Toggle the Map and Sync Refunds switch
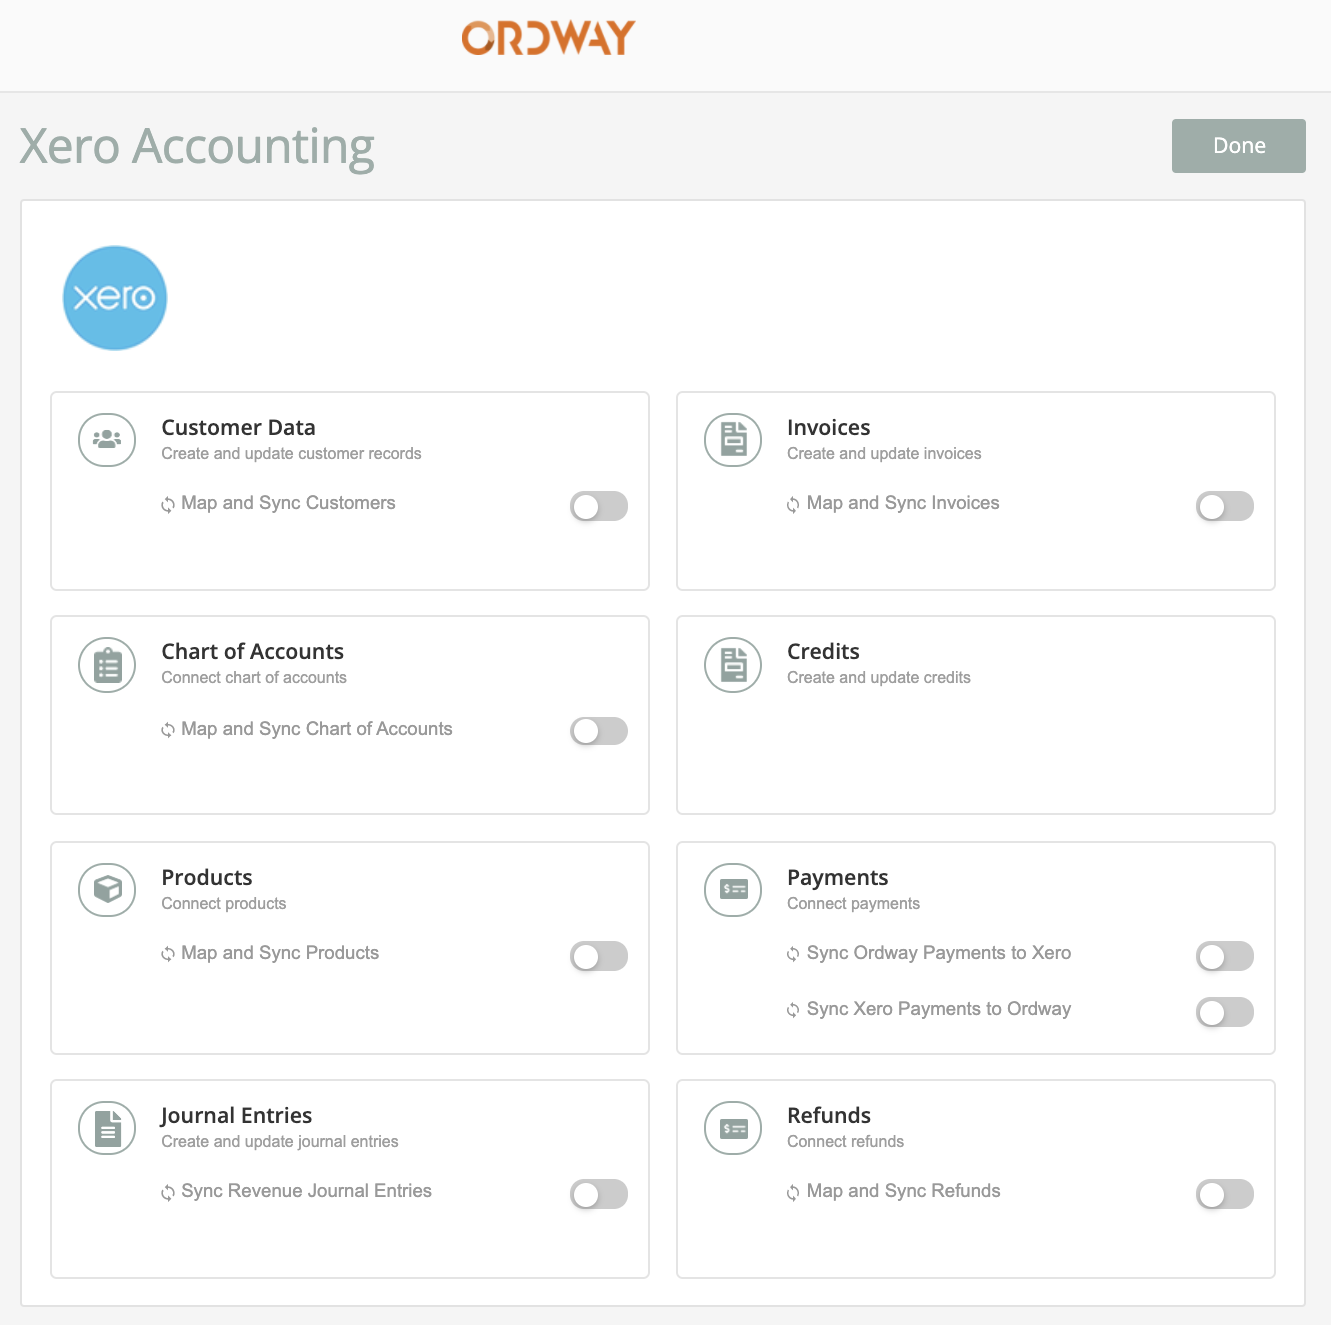The image size is (1331, 1325). (x=1225, y=1194)
